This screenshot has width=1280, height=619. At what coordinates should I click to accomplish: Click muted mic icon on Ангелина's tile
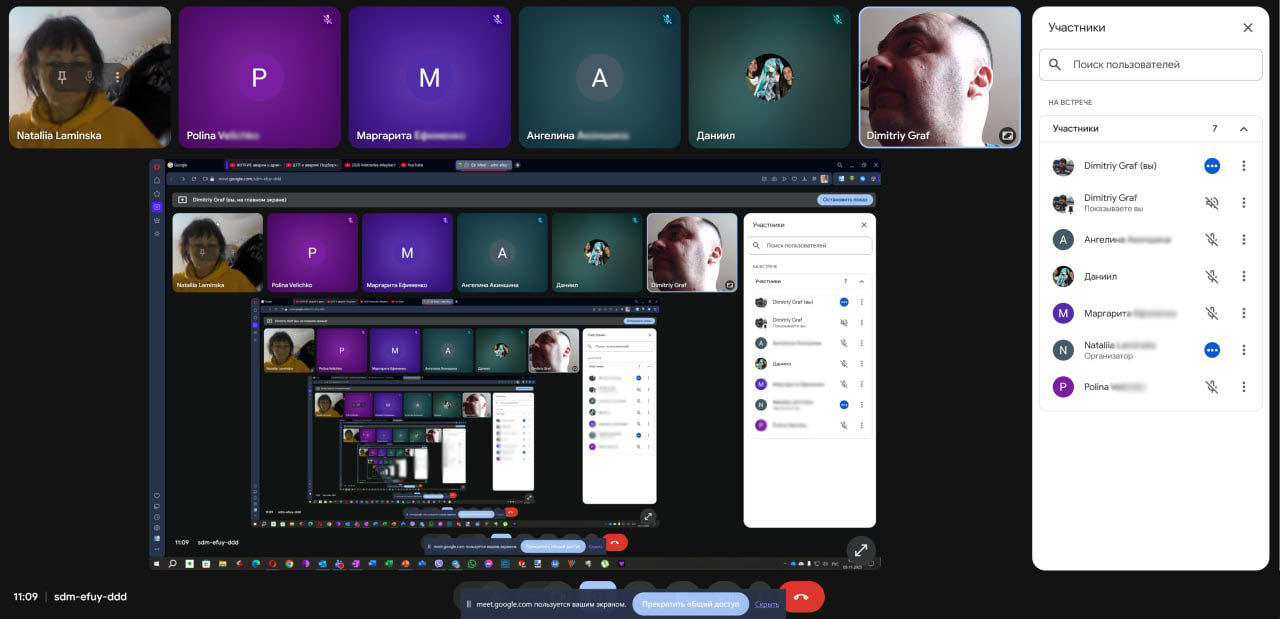tap(667, 20)
